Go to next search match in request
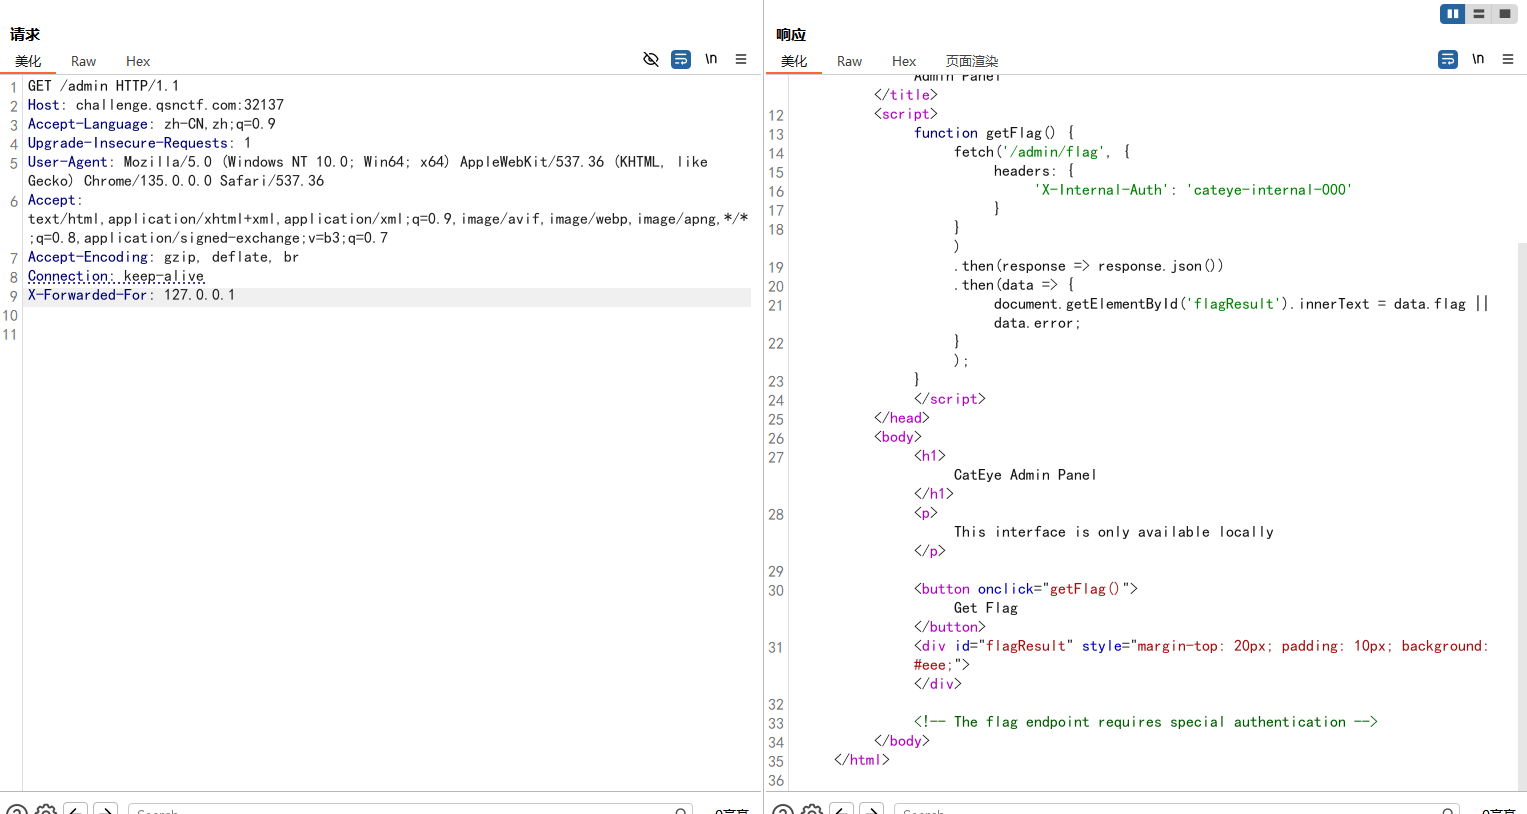Image resolution: width=1527 pixels, height=814 pixels. click(x=106, y=809)
